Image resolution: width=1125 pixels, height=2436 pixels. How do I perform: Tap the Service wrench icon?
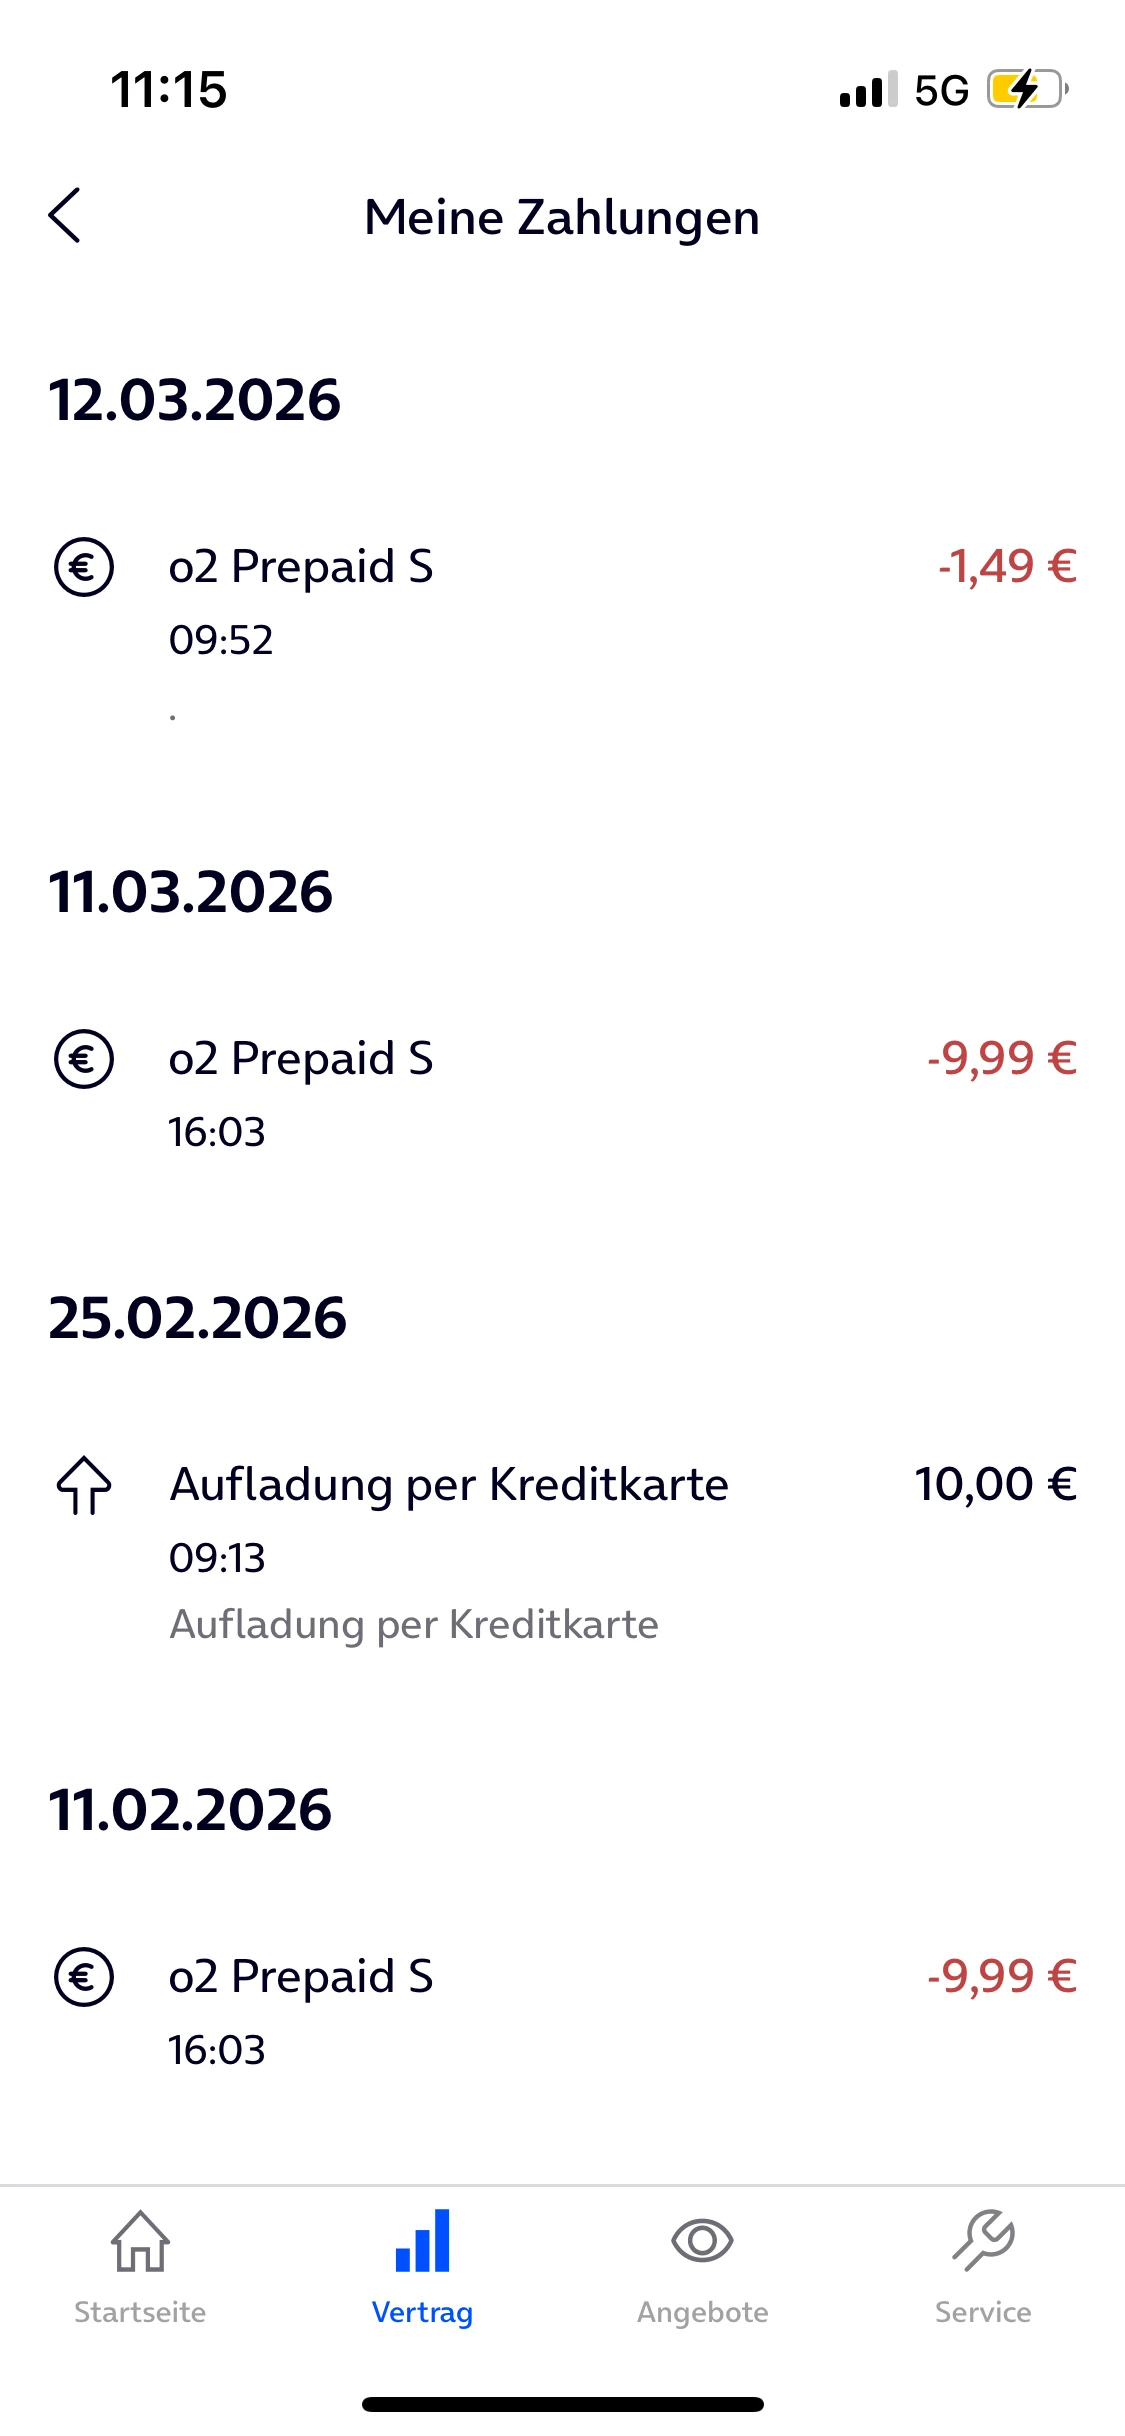point(983,2241)
